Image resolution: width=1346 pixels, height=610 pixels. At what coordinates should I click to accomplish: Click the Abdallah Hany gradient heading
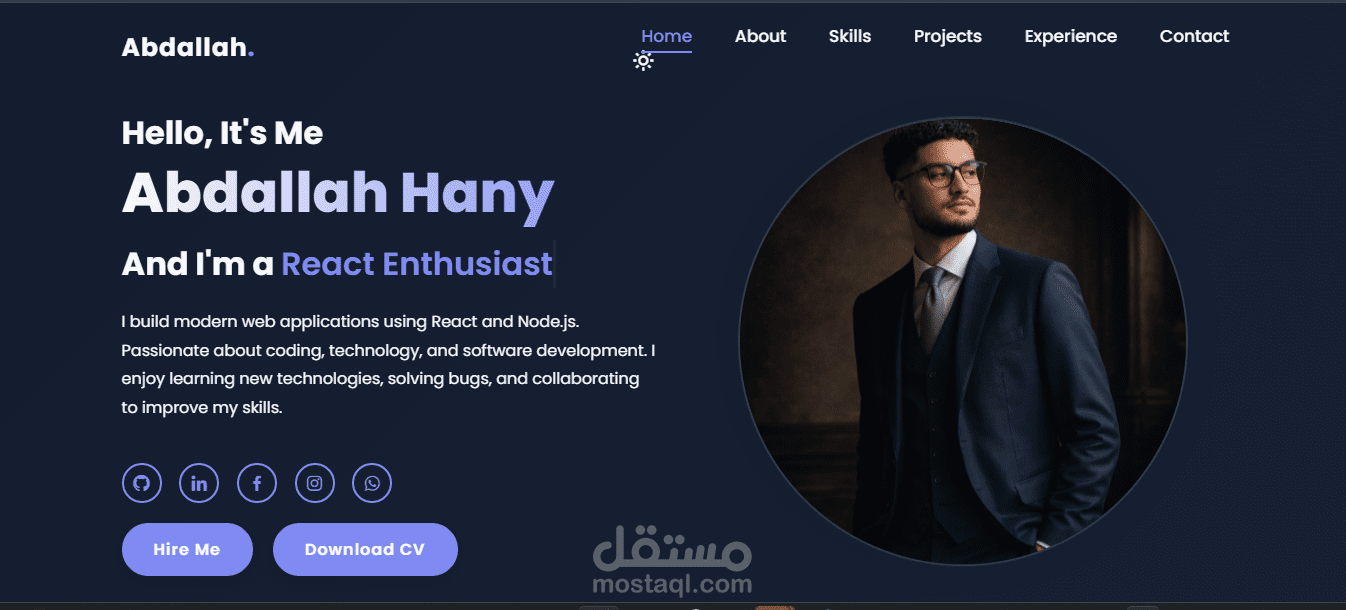338,193
